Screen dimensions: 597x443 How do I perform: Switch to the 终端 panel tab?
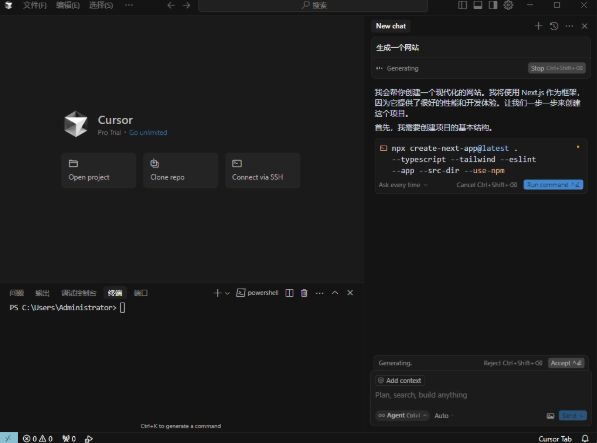(x=115, y=293)
